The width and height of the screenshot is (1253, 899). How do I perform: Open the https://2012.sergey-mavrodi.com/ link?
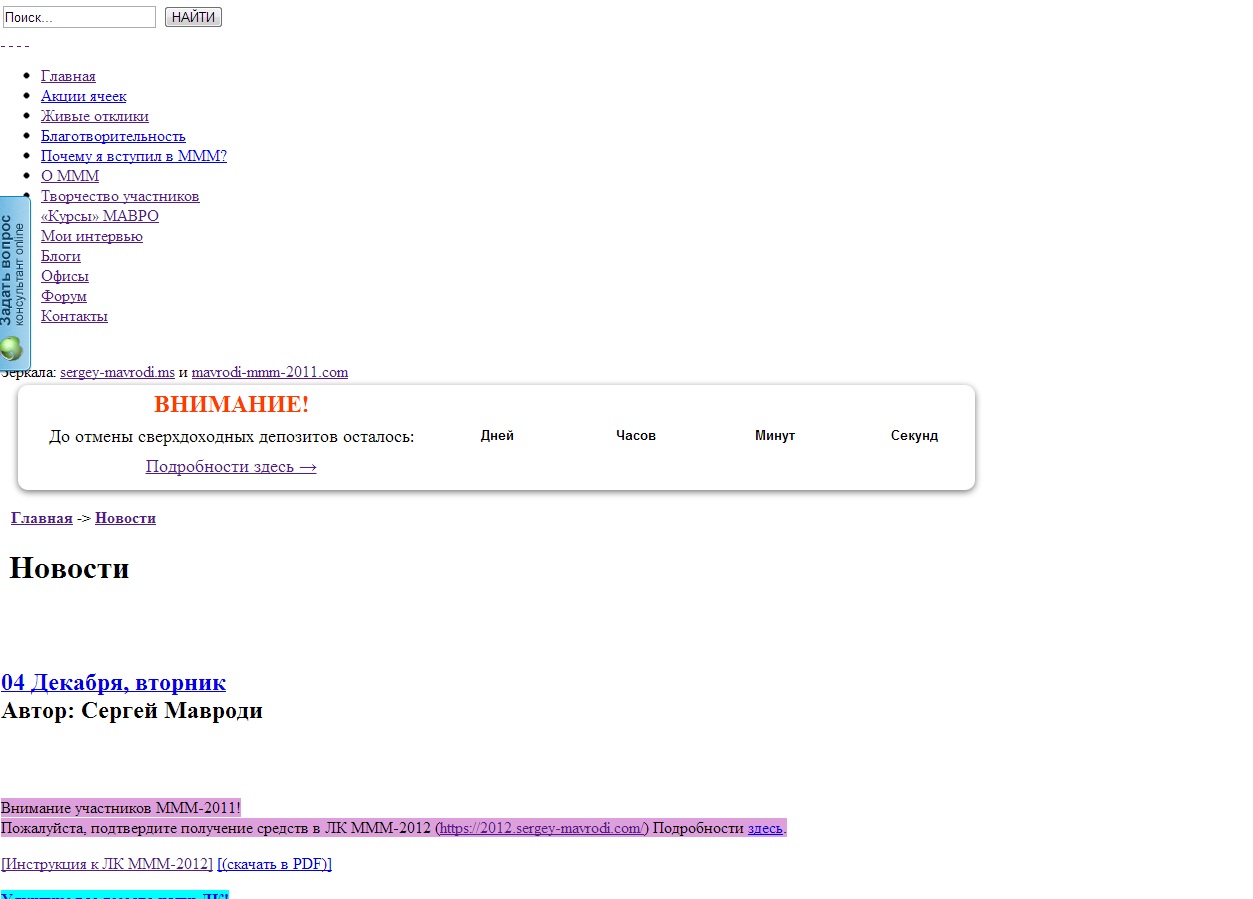[542, 828]
